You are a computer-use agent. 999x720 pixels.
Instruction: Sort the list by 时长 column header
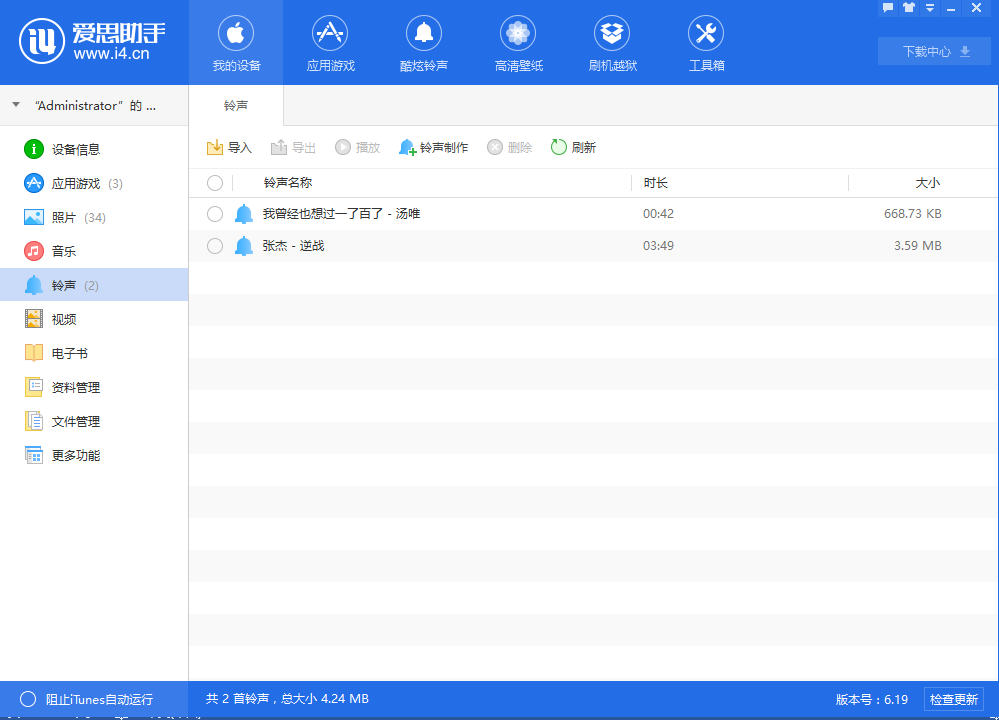pos(656,183)
